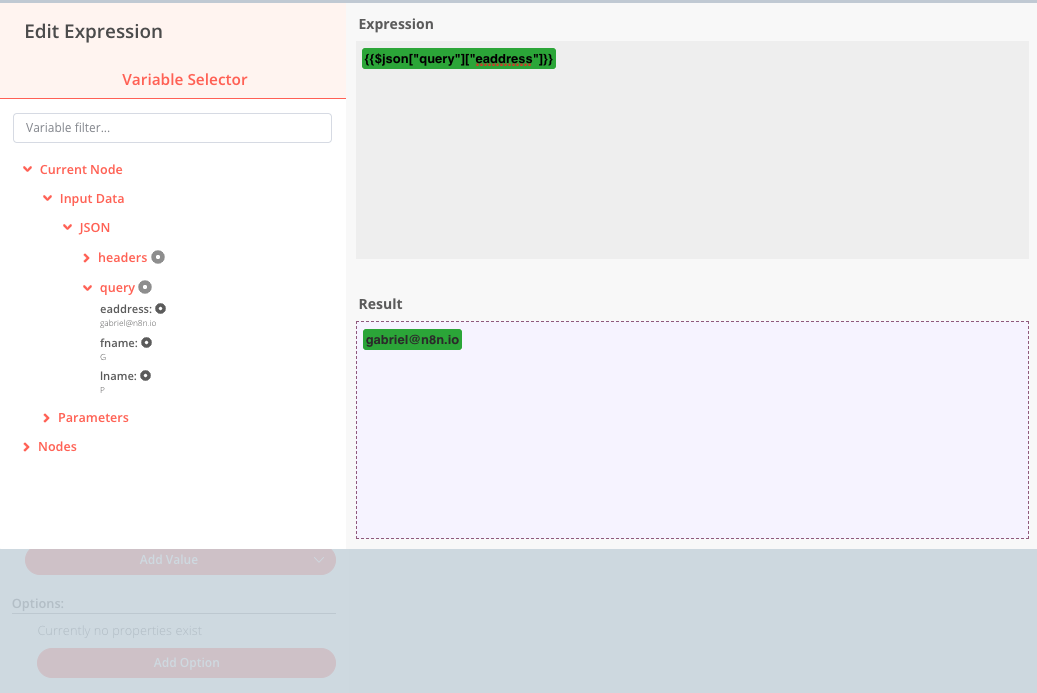Insert the eaddress variable via its circle icon

tap(160, 308)
